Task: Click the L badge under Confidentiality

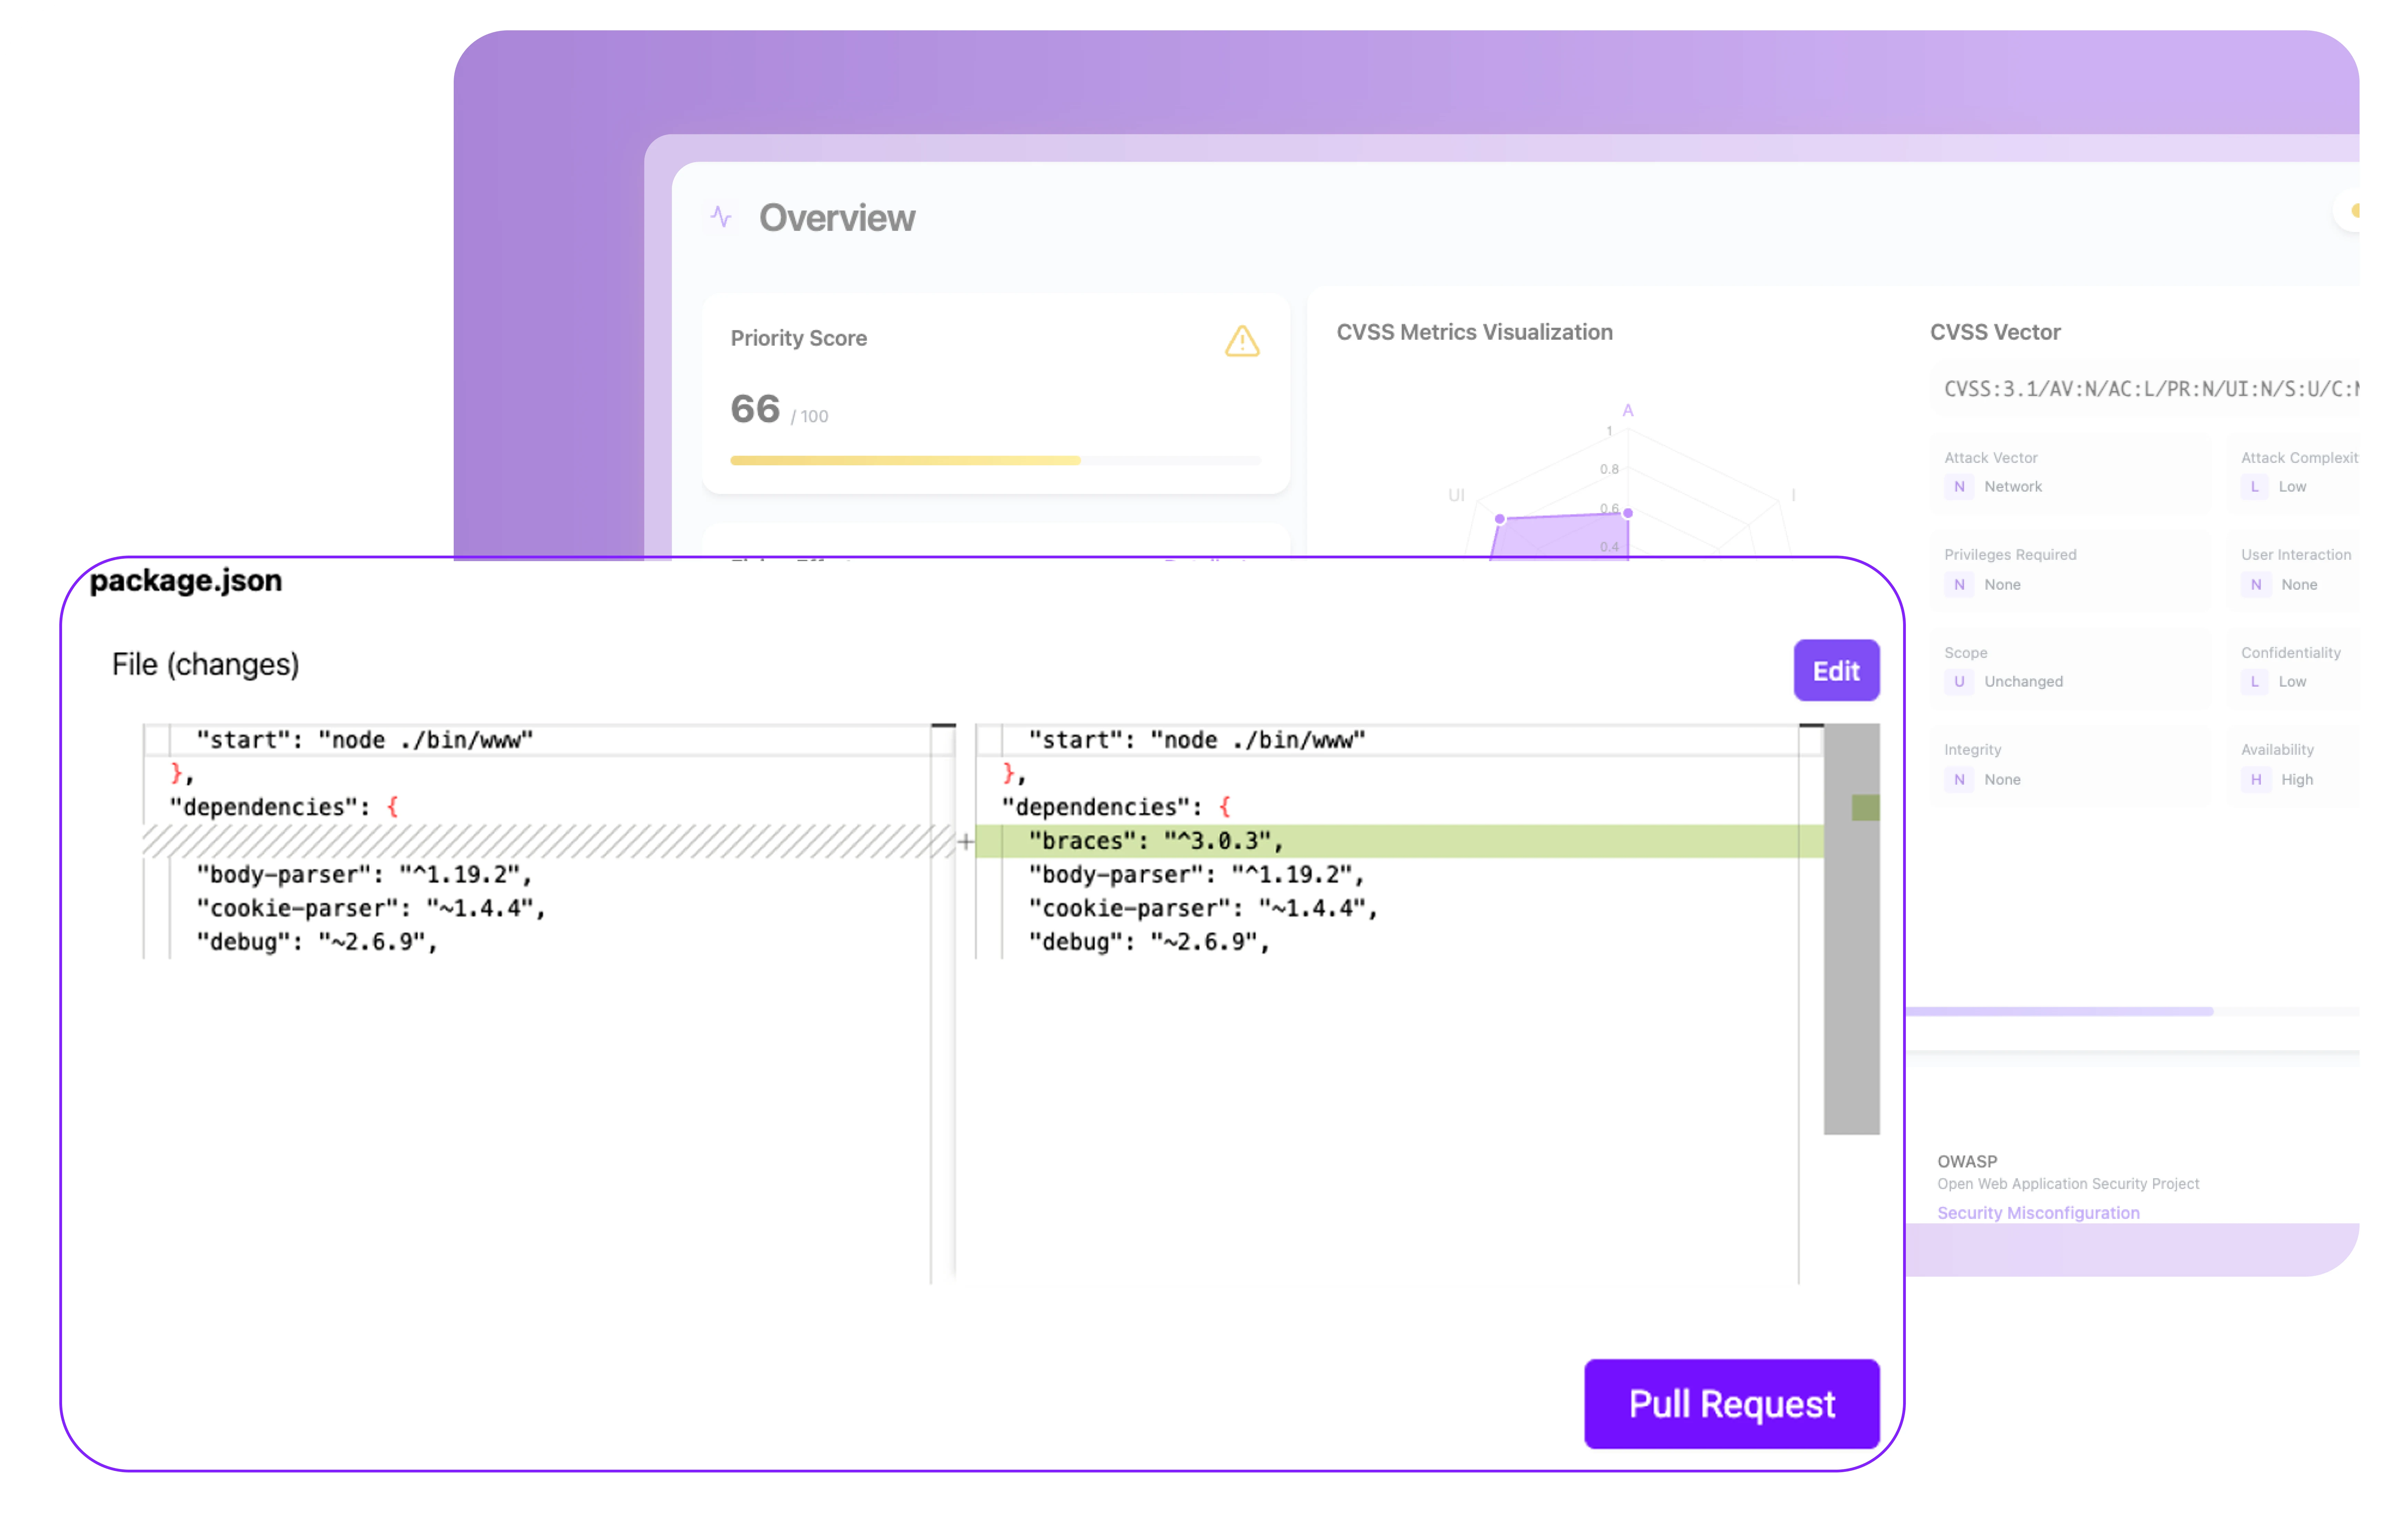Action: point(2254,682)
